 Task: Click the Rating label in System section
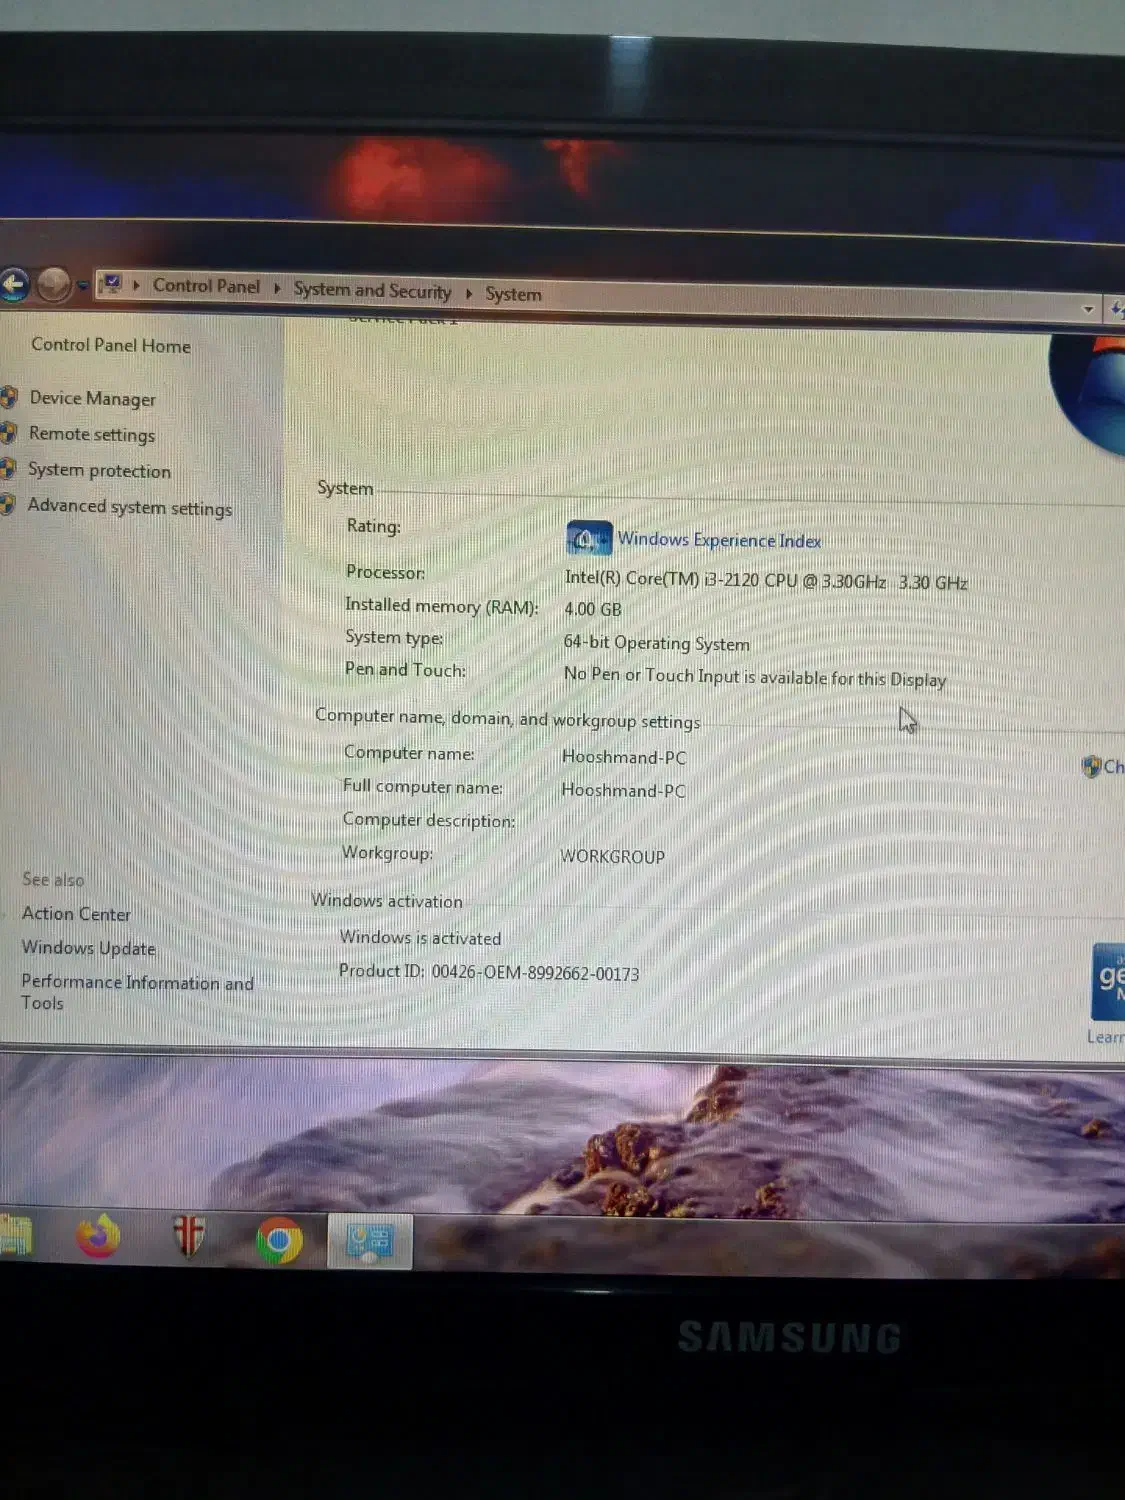coord(373,526)
